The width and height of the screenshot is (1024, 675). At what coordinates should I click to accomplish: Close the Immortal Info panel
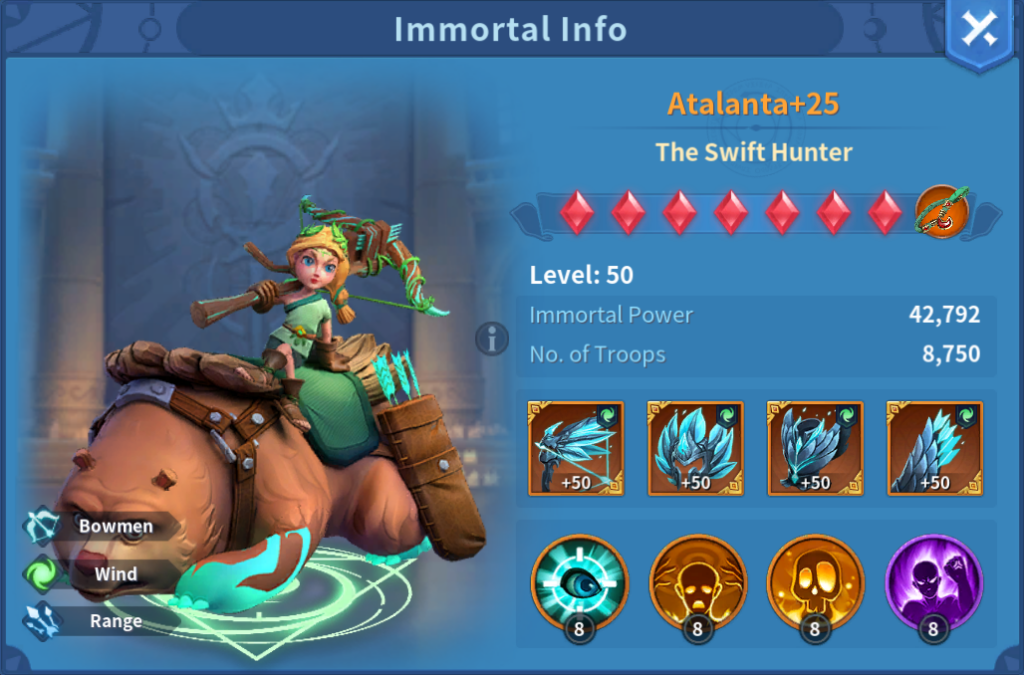tap(979, 30)
